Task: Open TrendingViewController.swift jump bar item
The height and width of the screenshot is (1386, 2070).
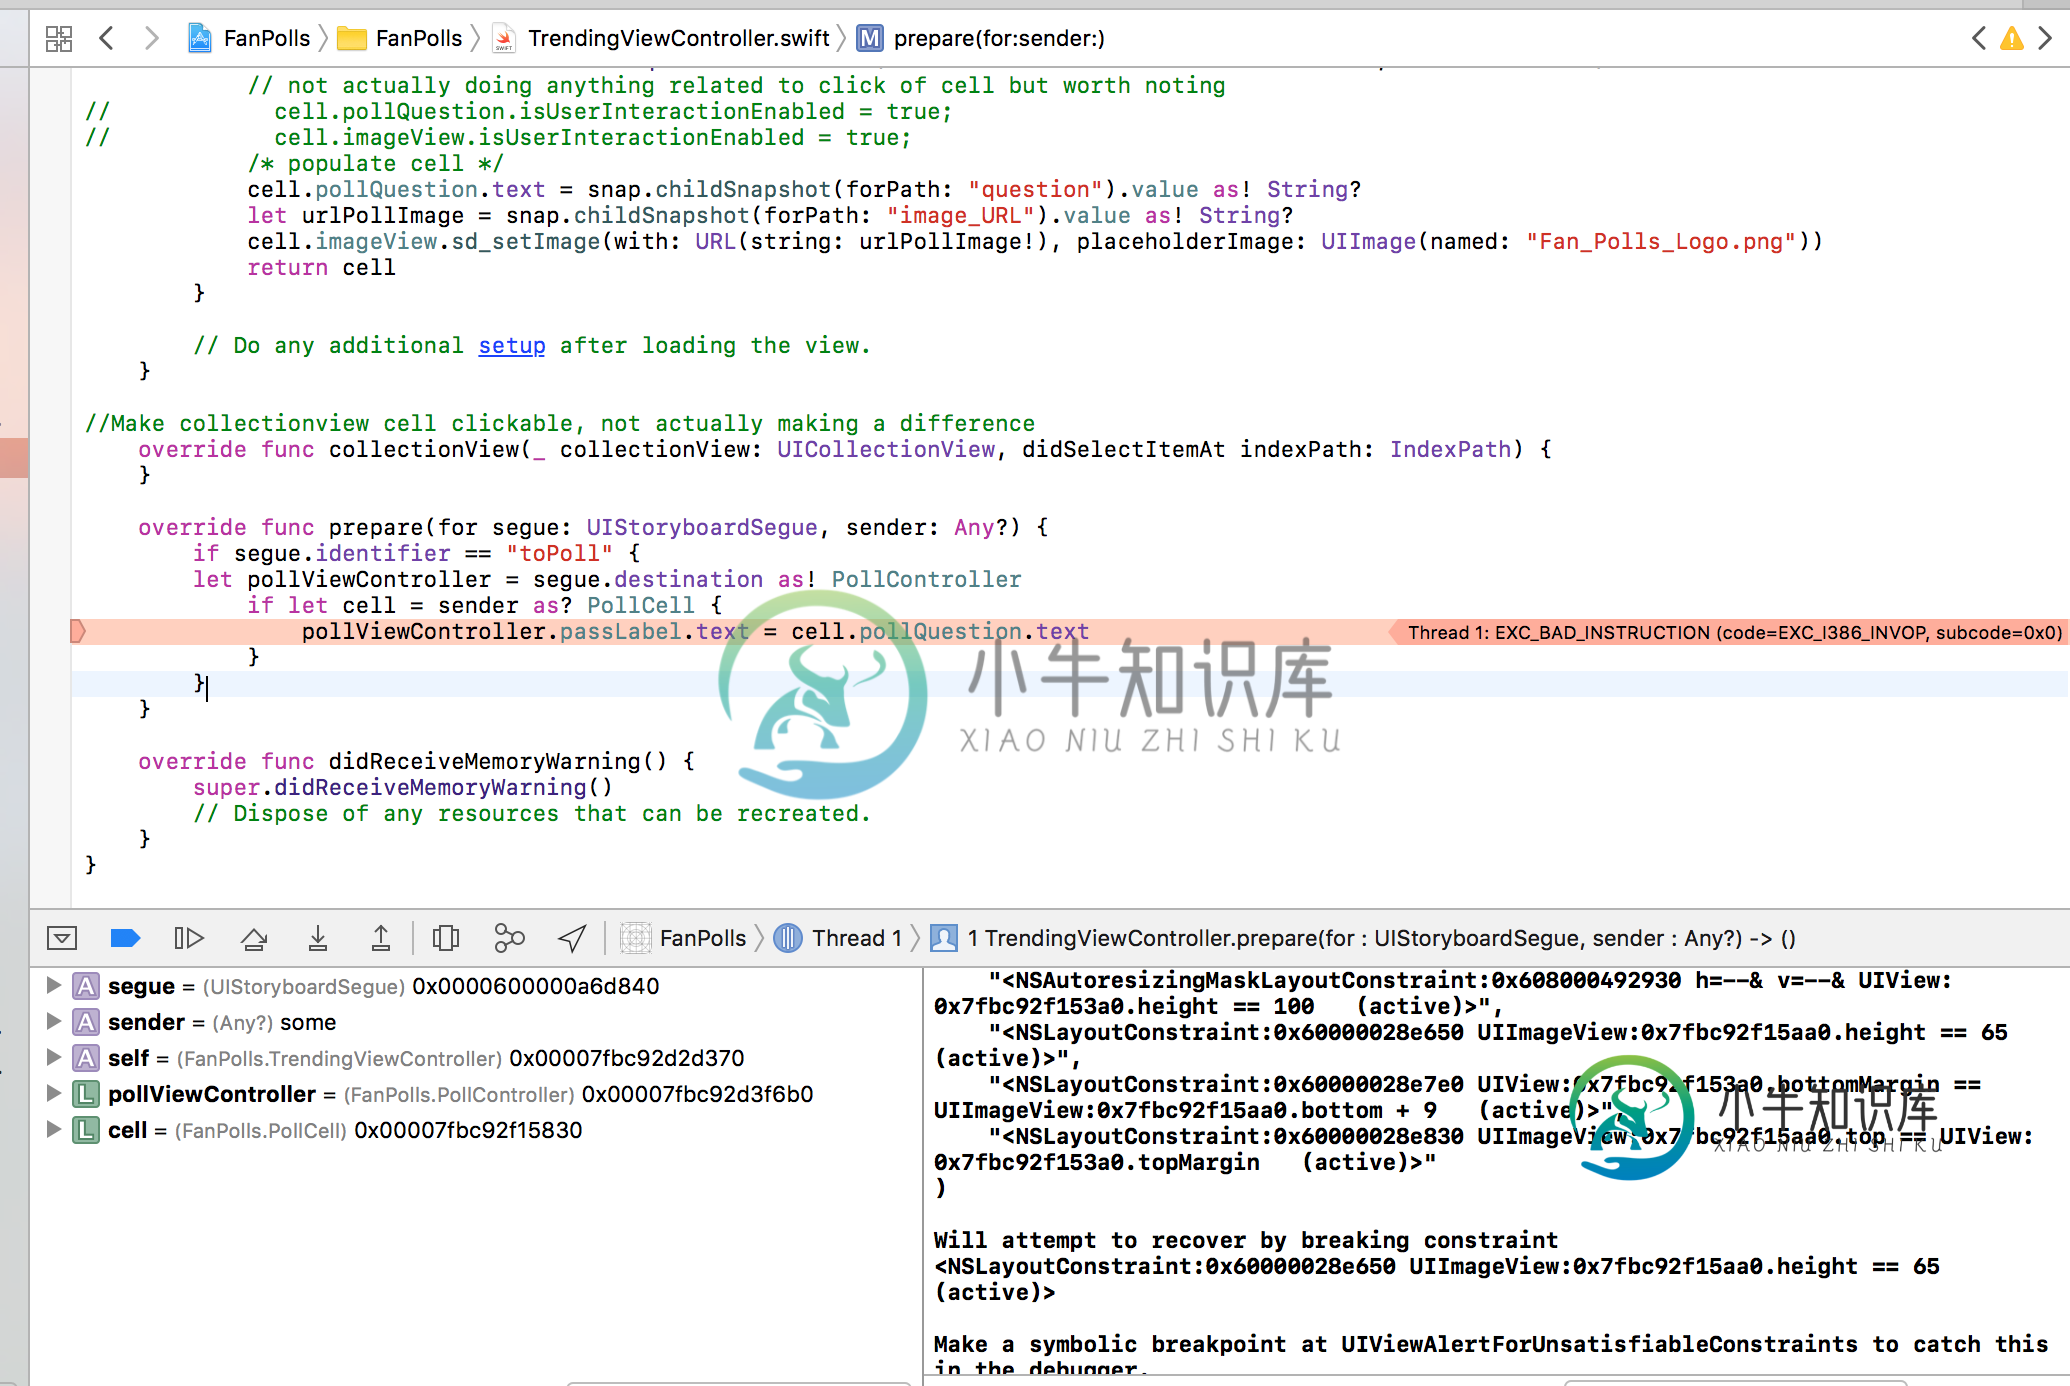Action: tap(661, 39)
